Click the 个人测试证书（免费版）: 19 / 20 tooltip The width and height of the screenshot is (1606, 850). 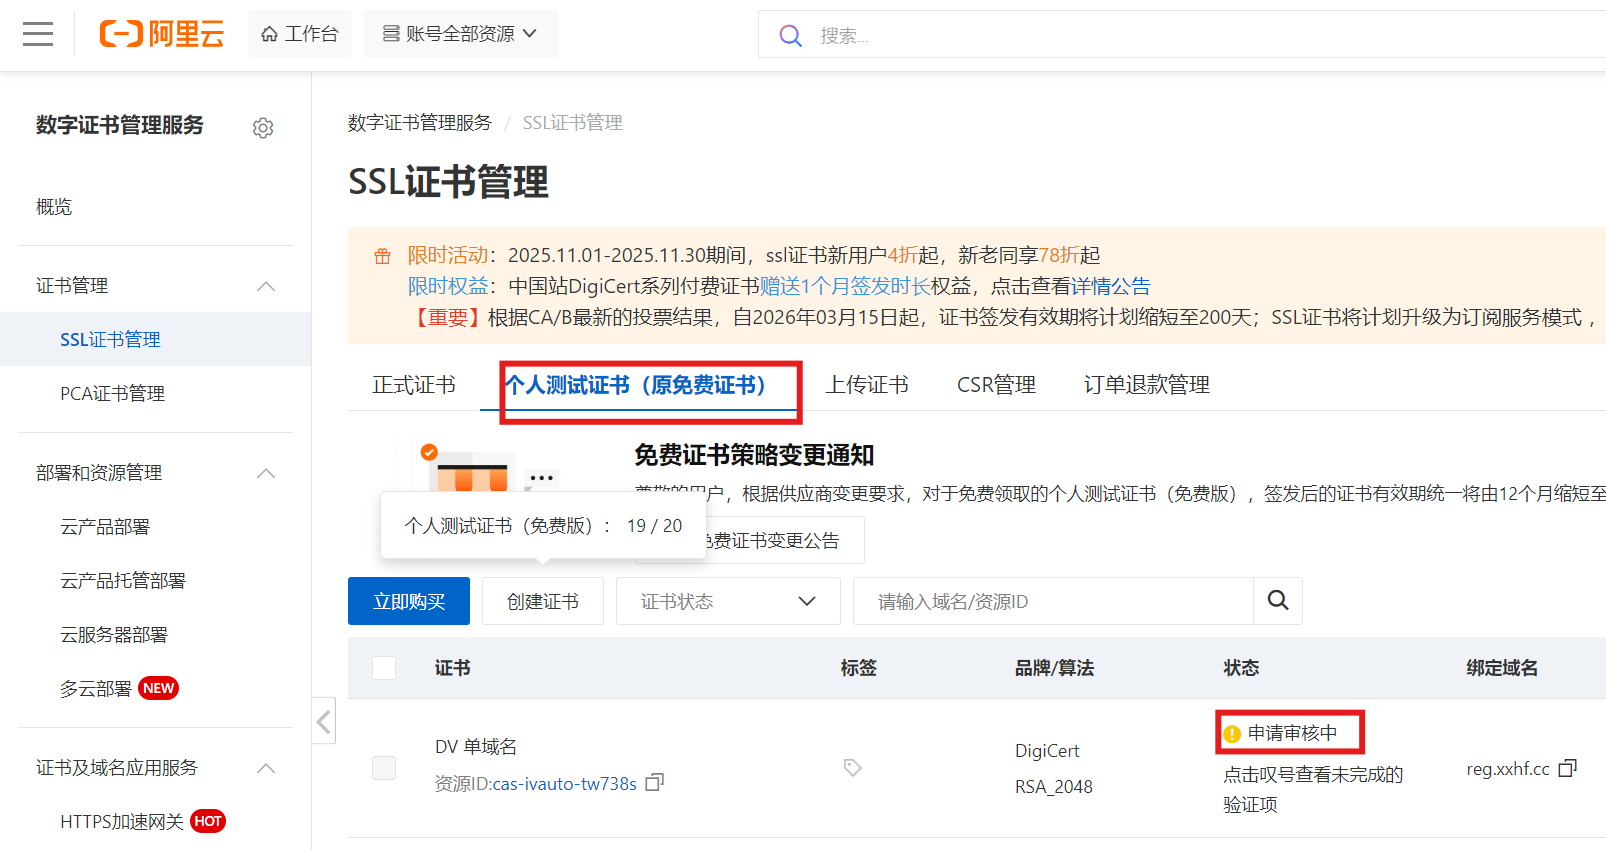click(x=543, y=525)
